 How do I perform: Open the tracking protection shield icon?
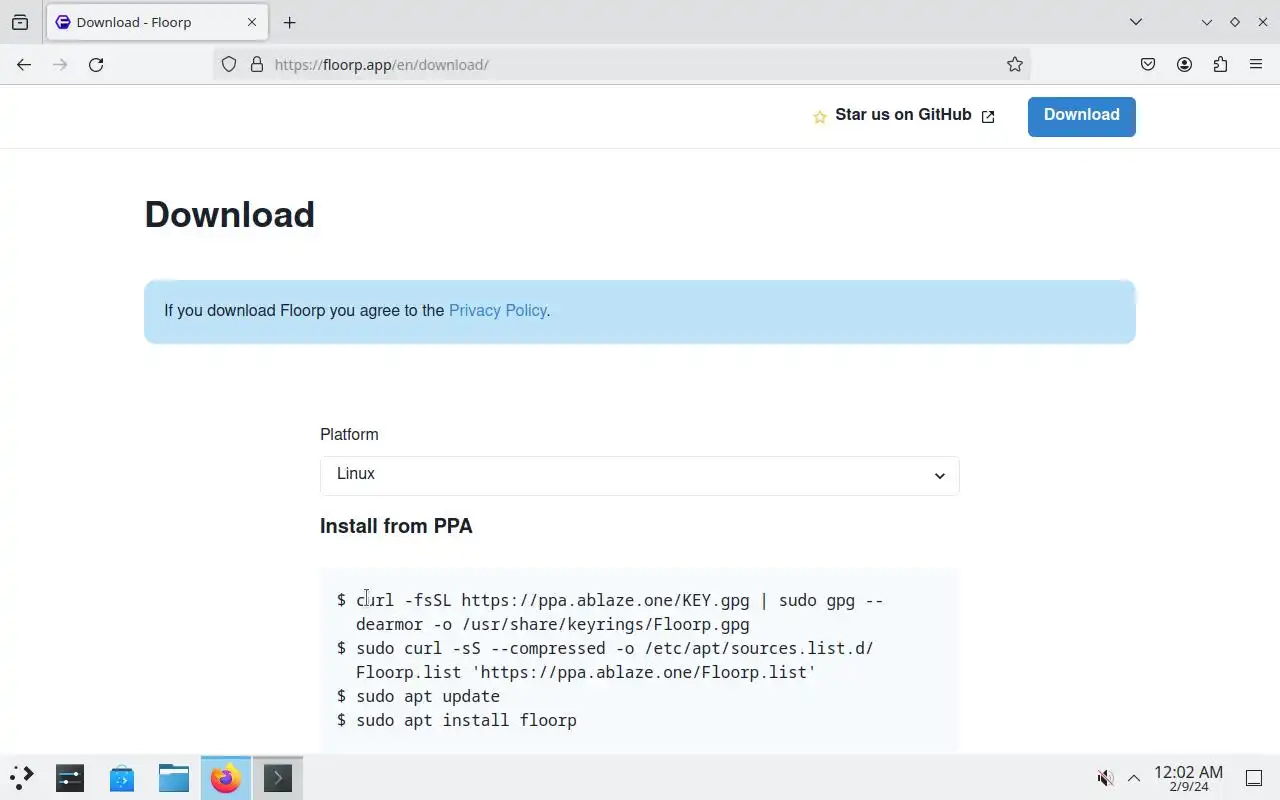pos(229,64)
